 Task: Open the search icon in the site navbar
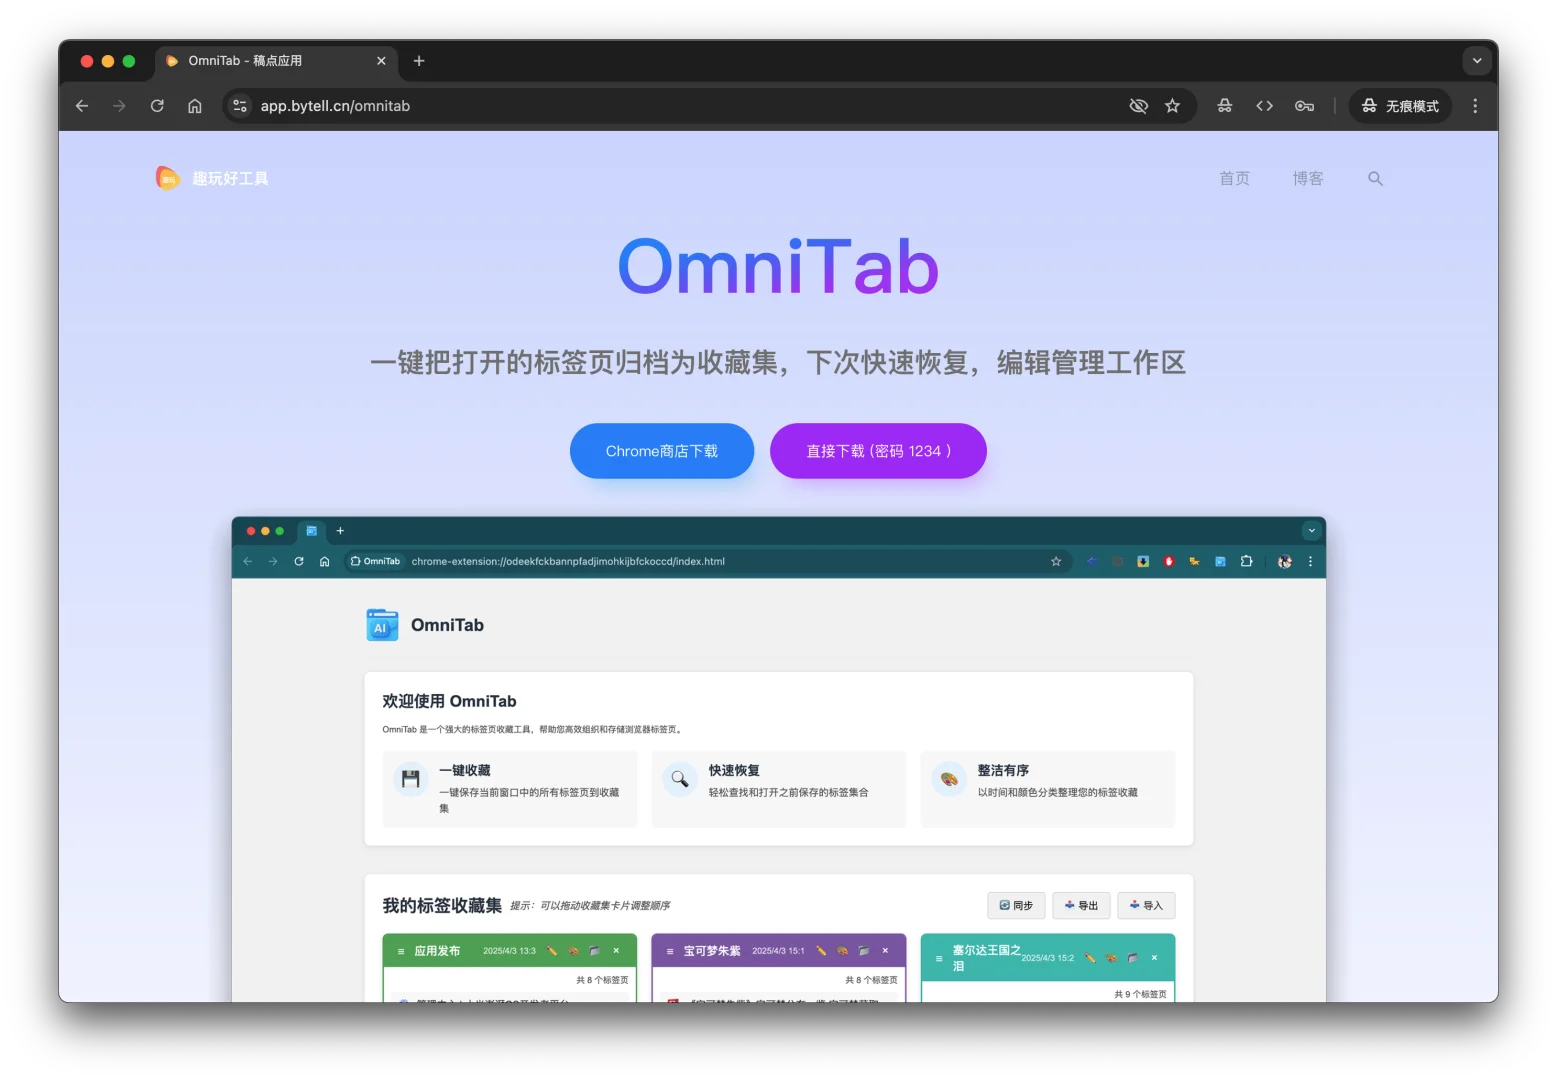point(1375,178)
